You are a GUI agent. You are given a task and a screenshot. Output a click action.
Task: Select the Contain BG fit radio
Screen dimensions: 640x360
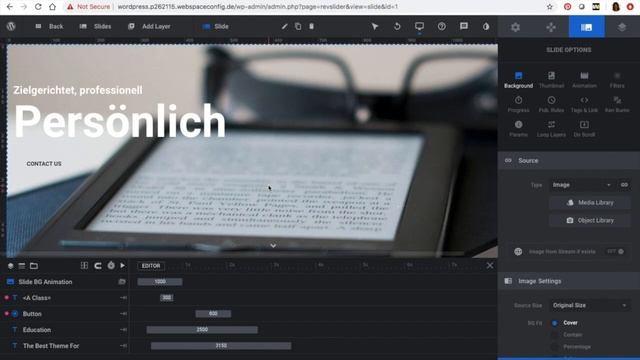(x=555, y=335)
